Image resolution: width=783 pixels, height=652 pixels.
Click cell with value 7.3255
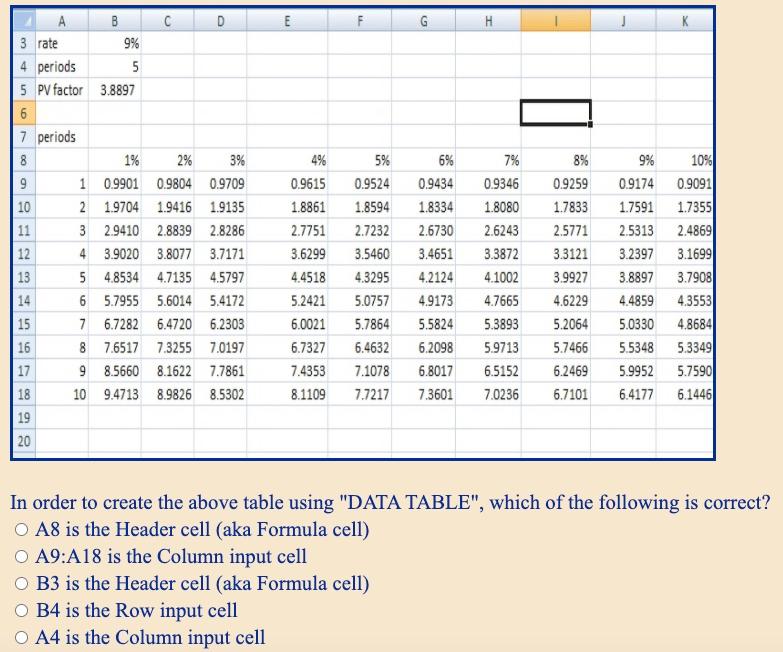[x=168, y=347]
